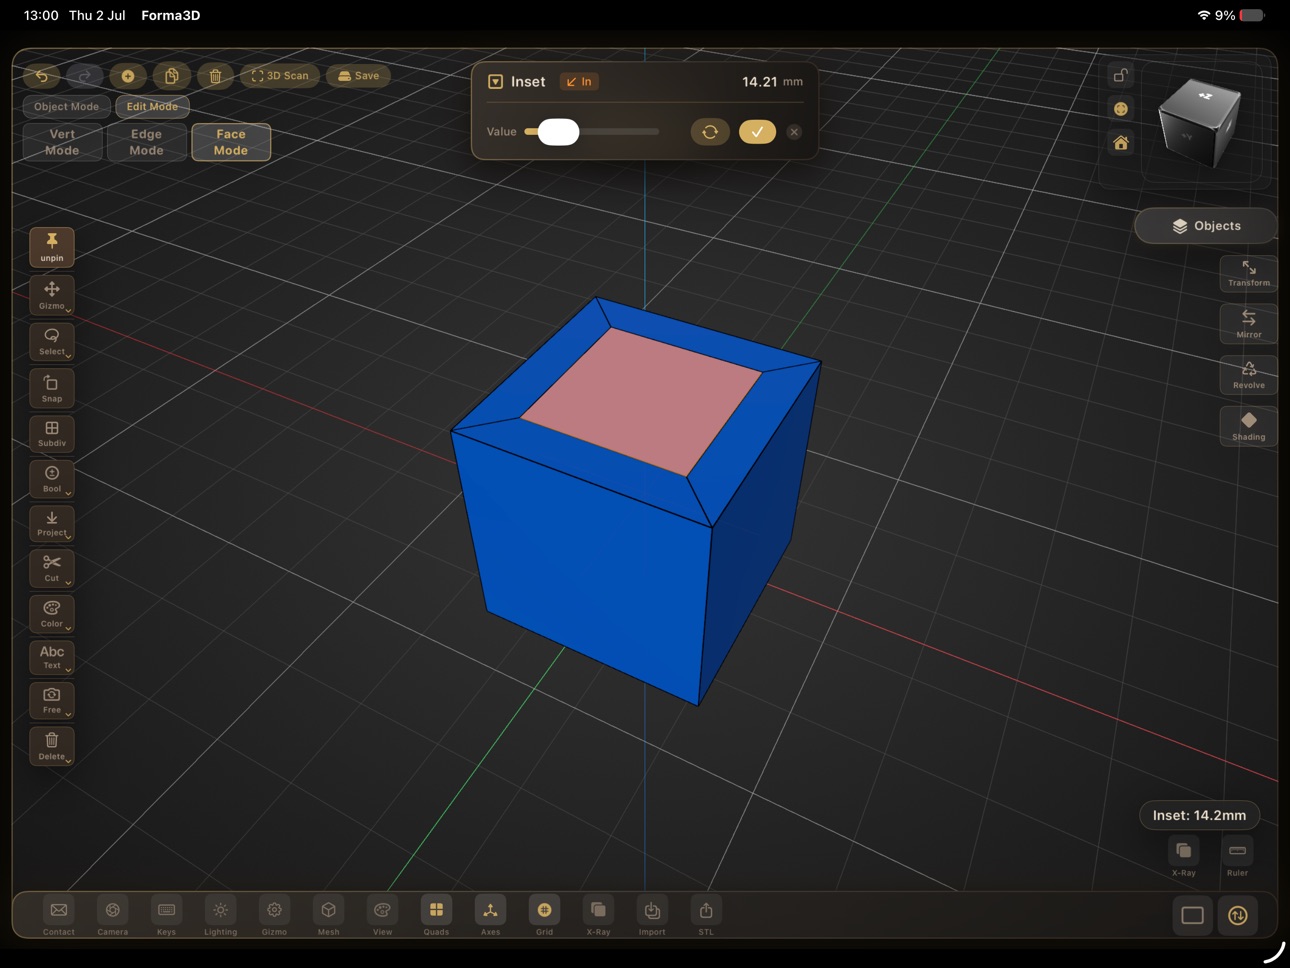
Task: Switch the Inset direction In toggle
Action: click(x=579, y=82)
